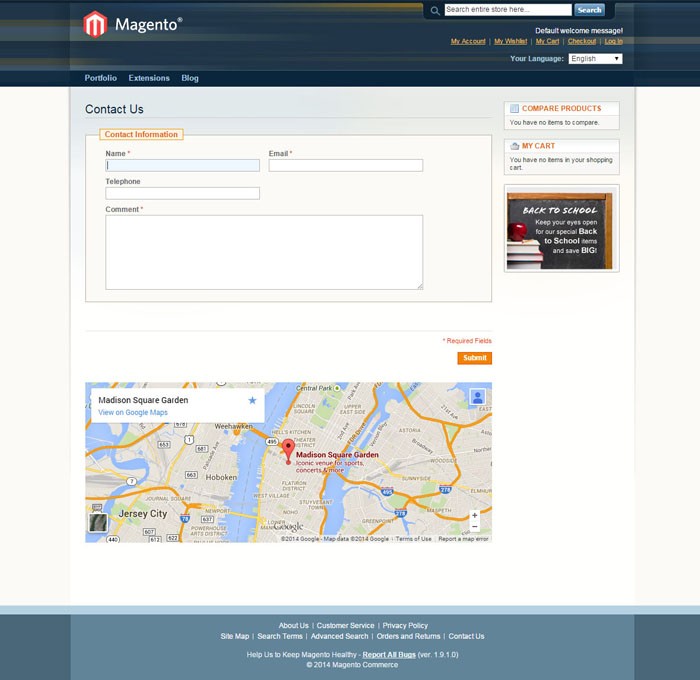Click the My Cart basket icon
The width and height of the screenshot is (700, 680).
(x=514, y=146)
